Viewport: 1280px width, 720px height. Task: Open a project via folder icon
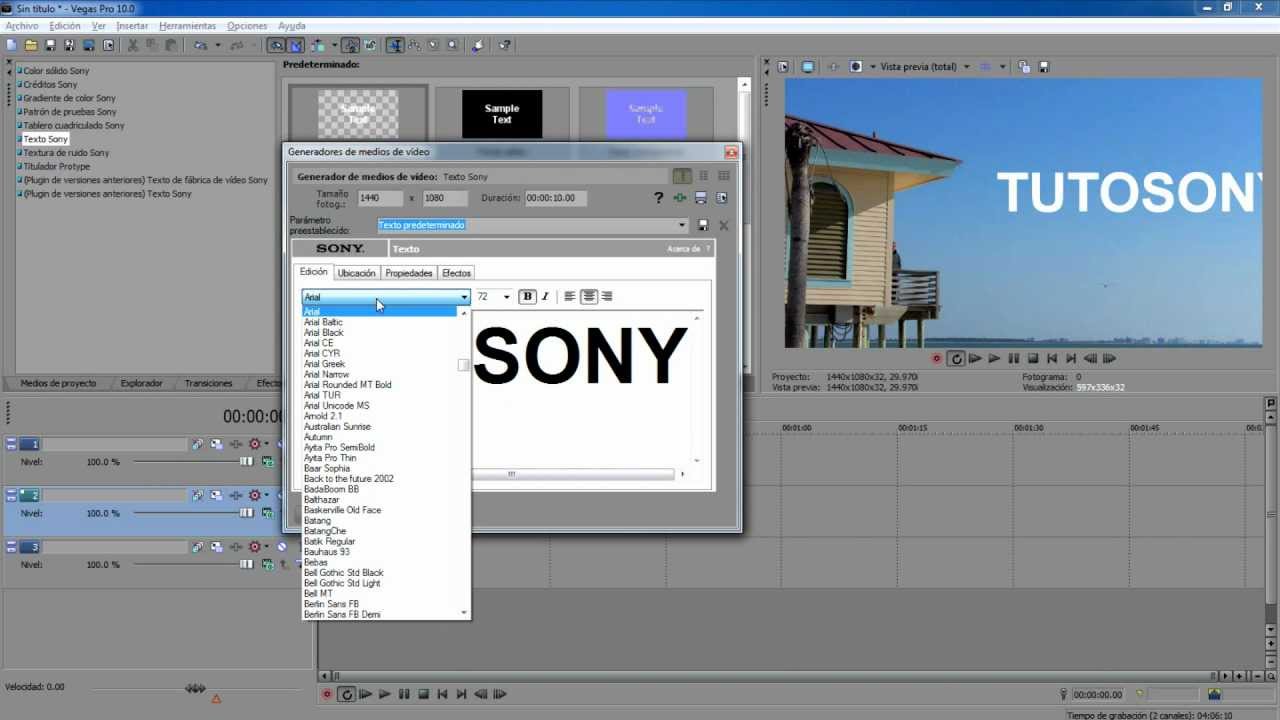(x=31, y=45)
